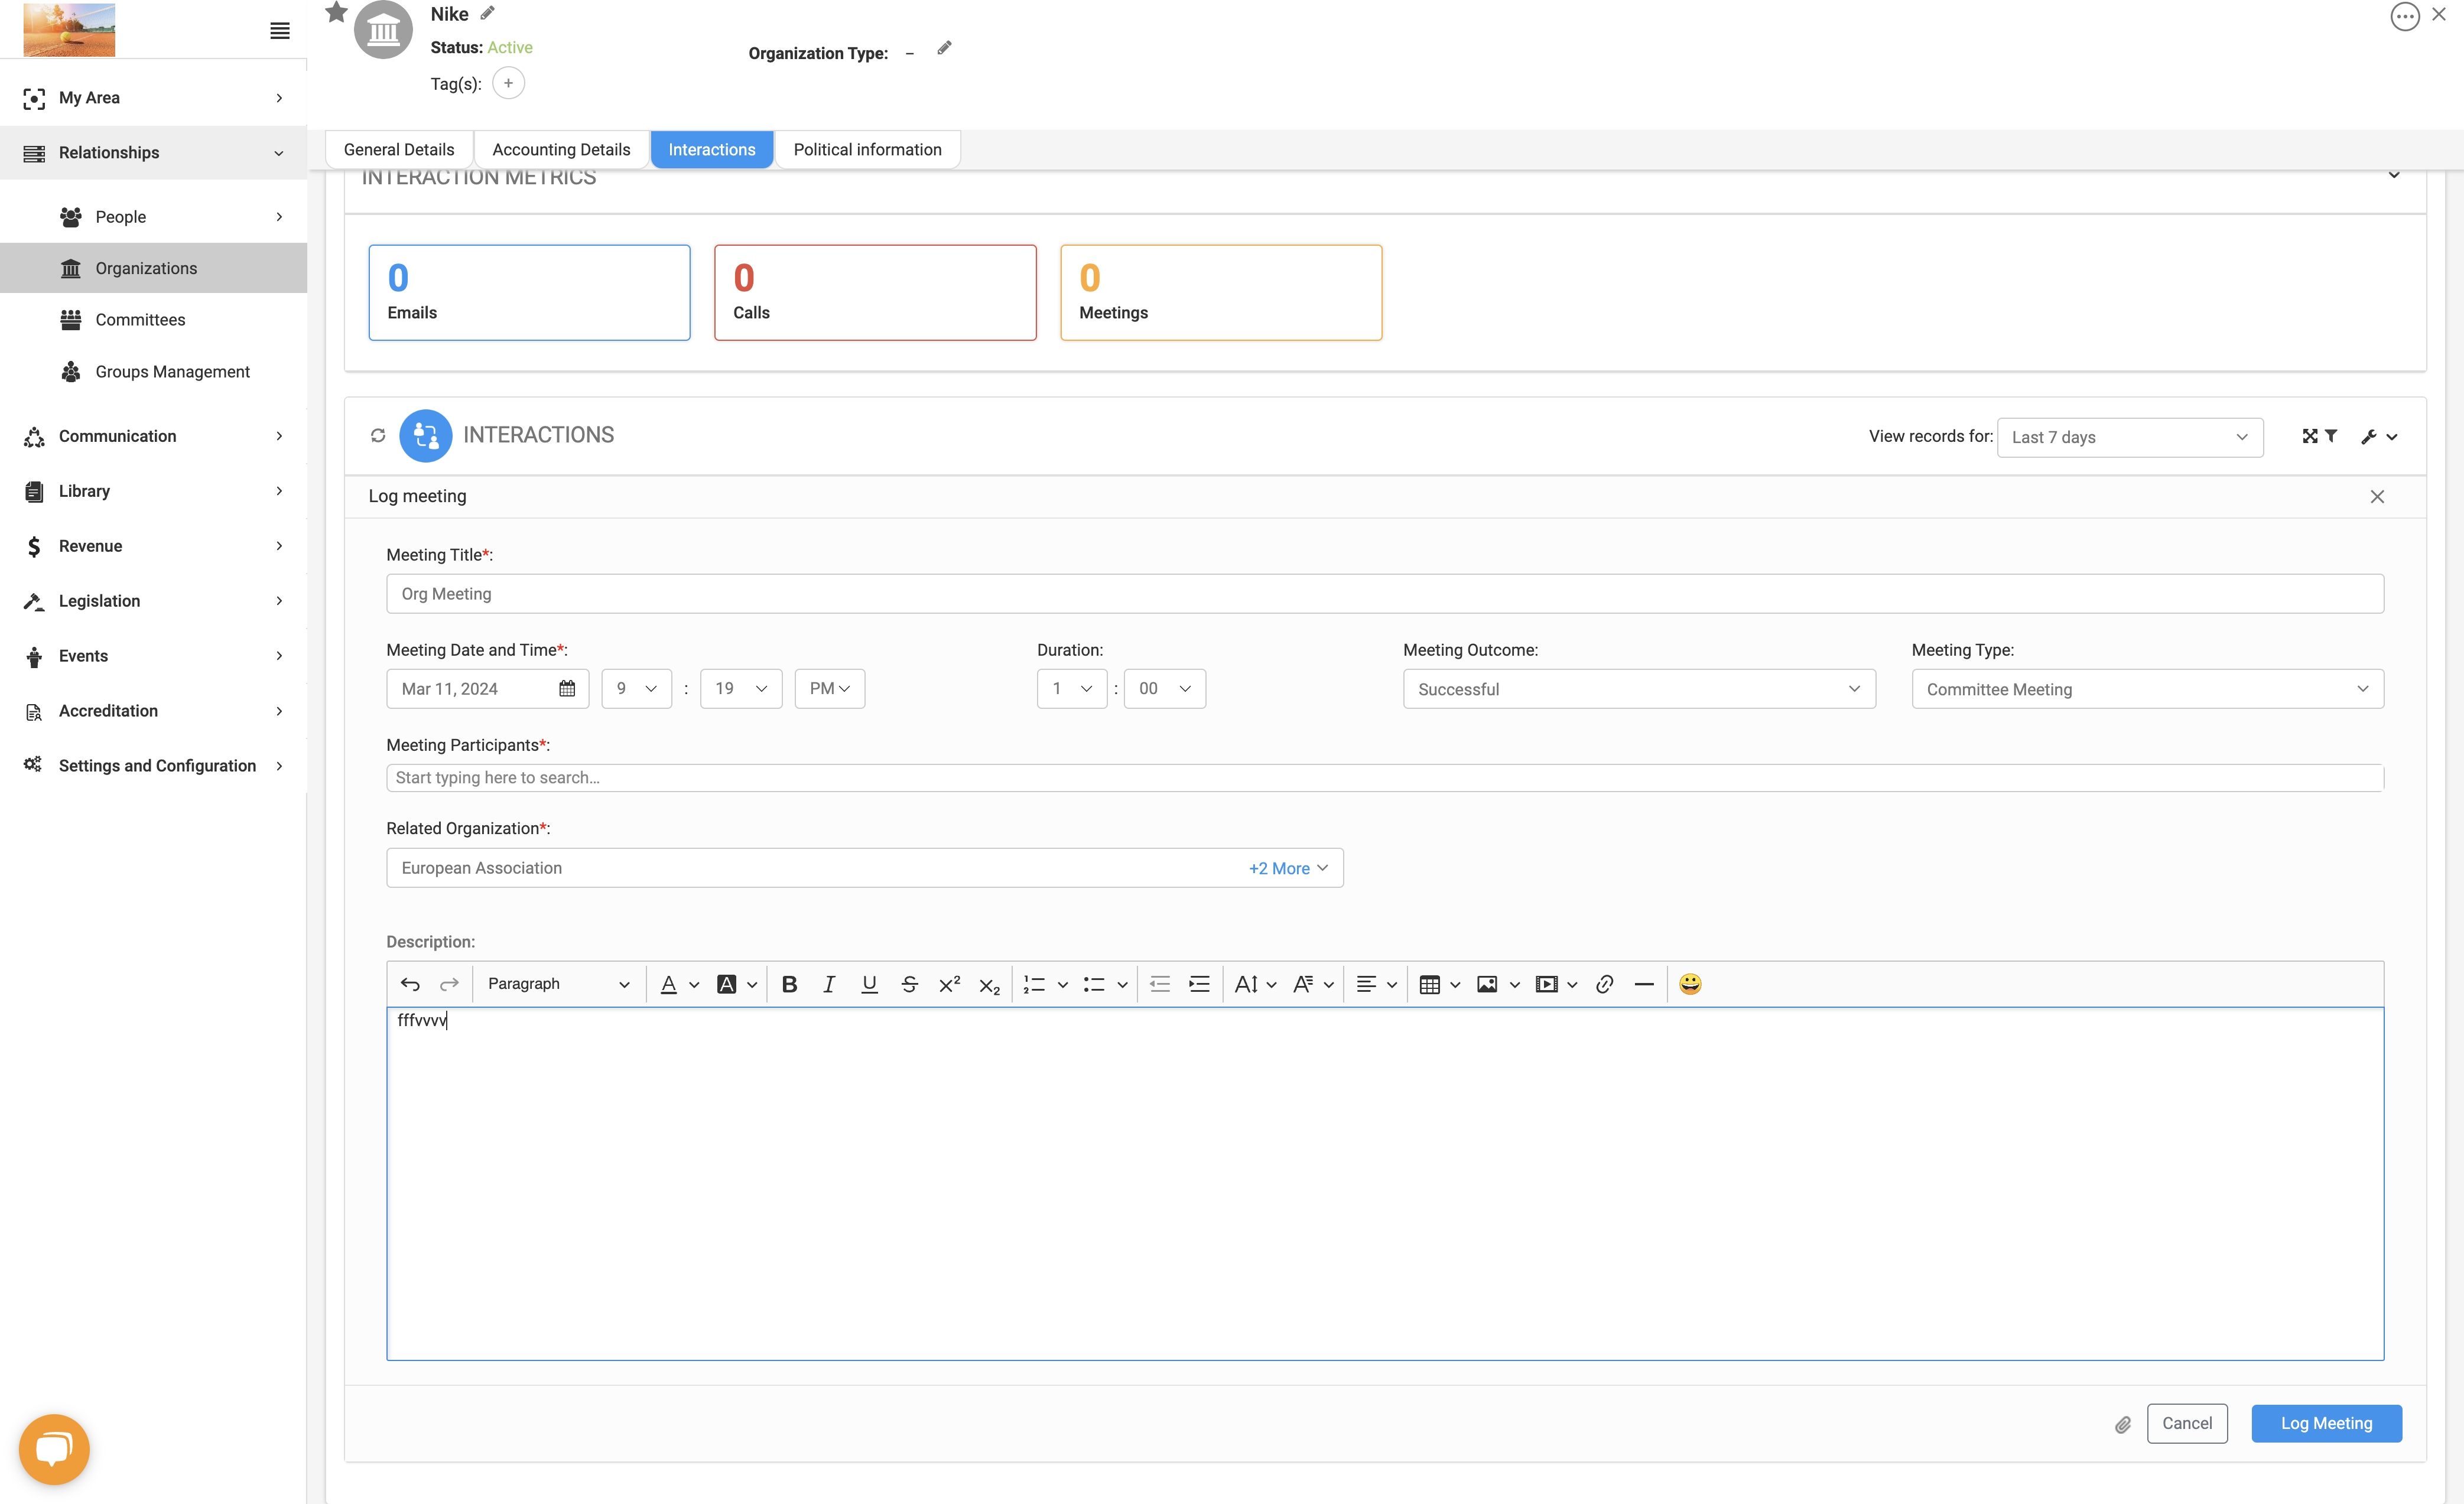
Task: Open the chat support widget
Action: [54, 1449]
